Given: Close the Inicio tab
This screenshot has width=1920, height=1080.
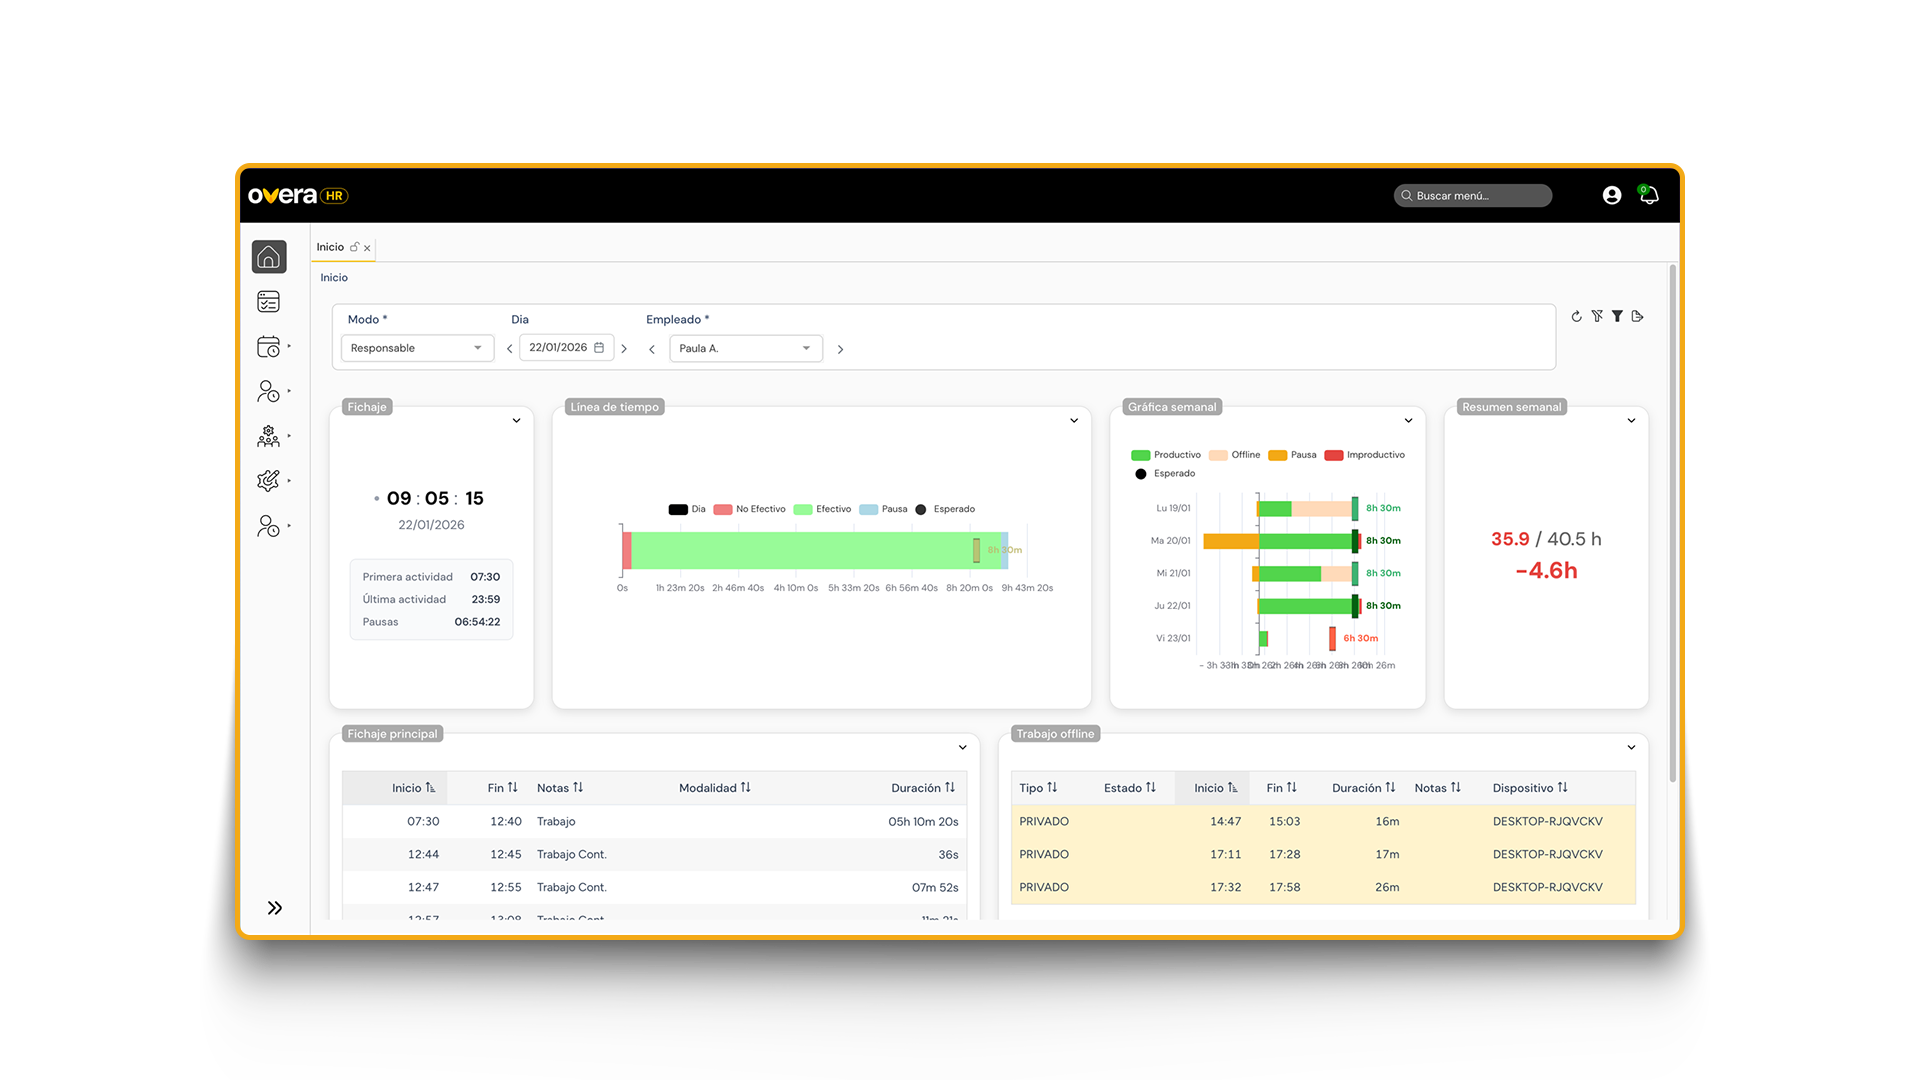Looking at the screenshot, I should [x=367, y=248].
